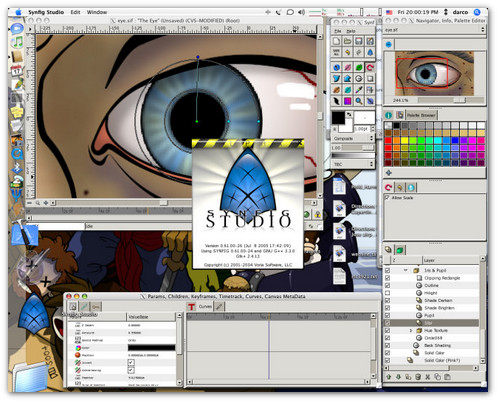Click the swap colors icon in toolbox

click(349, 114)
